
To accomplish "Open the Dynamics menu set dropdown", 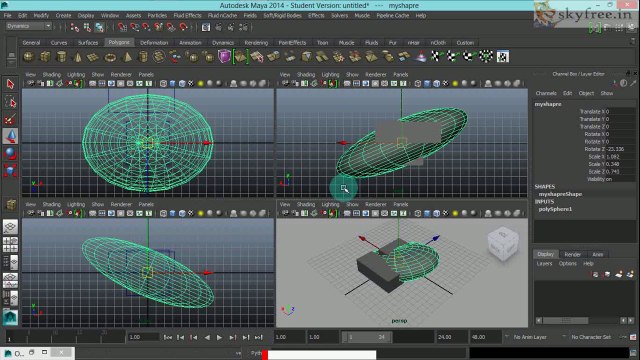I will [x=29, y=26].
